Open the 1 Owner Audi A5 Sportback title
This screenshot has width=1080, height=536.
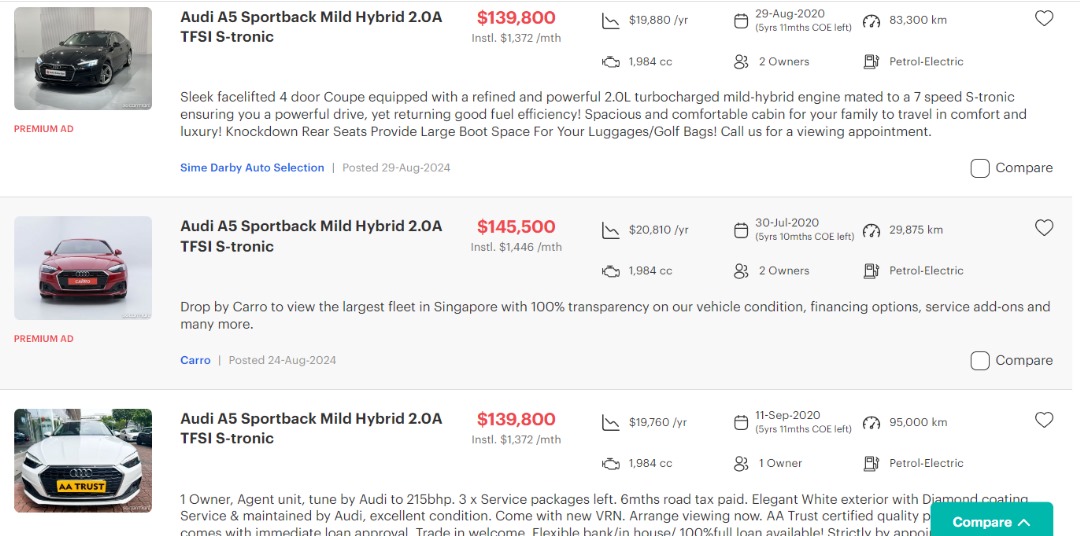[x=311, y=428]
